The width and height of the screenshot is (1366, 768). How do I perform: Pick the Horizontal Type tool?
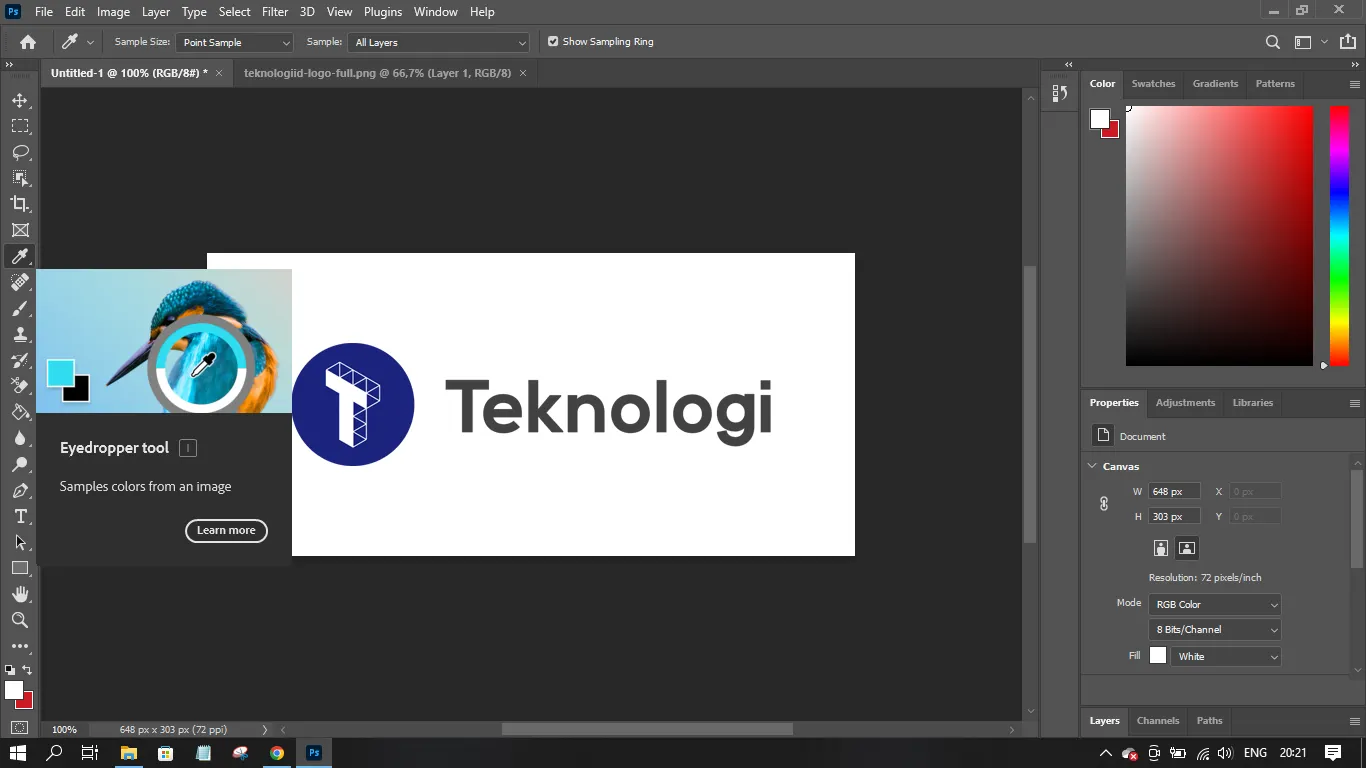20,516
